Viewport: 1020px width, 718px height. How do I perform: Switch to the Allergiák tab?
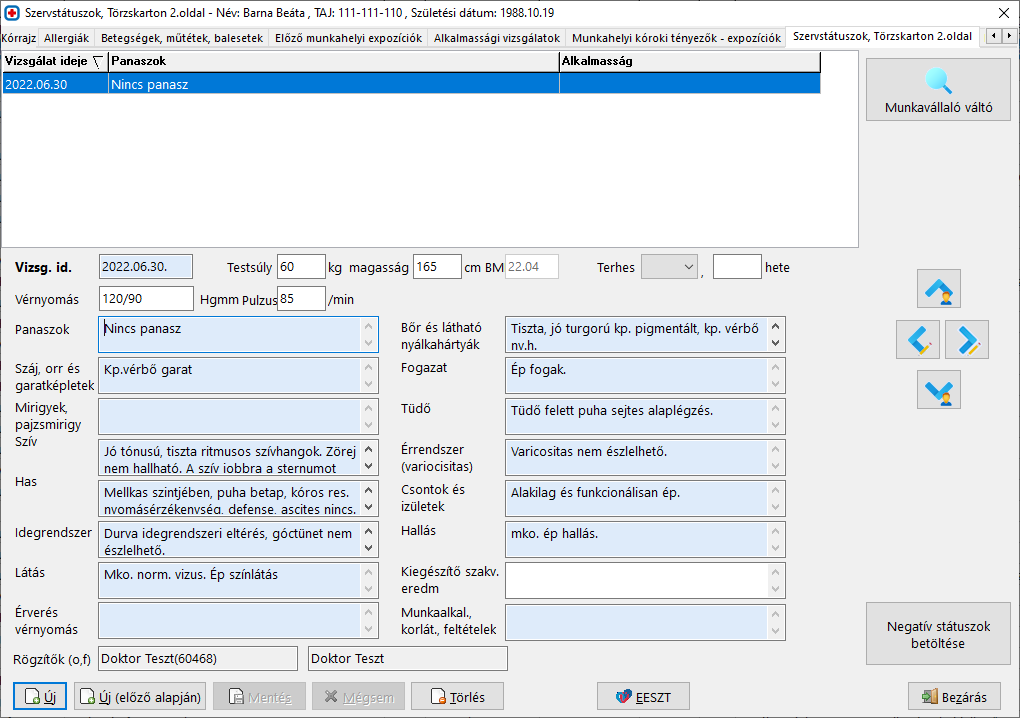click(67, 37)
